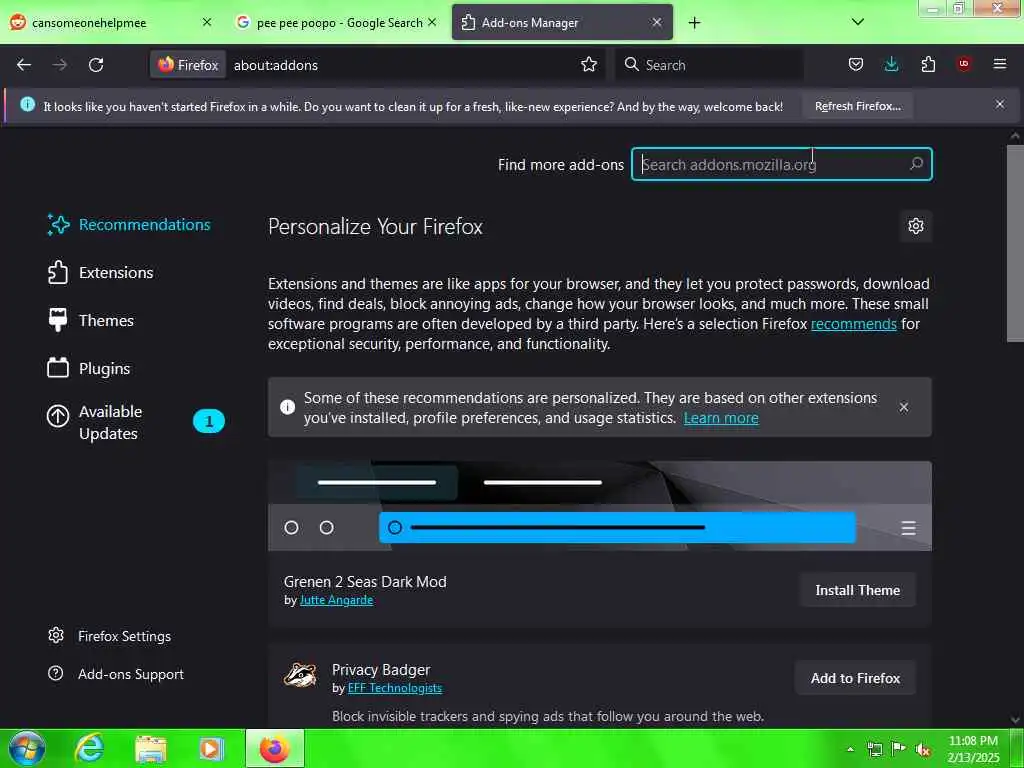Screen dimensions: 1024x768
Task: Open the Action Center flag icon
Action: tap(899, 749)
